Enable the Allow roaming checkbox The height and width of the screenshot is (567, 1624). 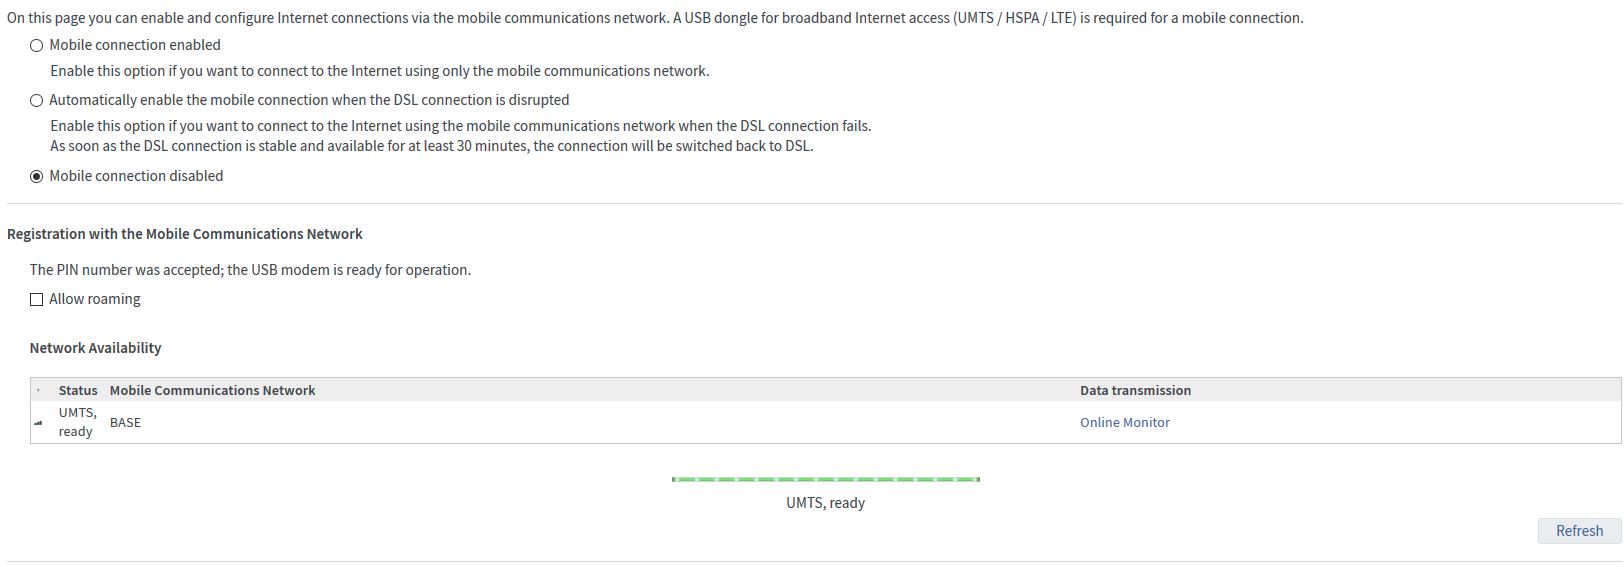(x=37, y=299)
